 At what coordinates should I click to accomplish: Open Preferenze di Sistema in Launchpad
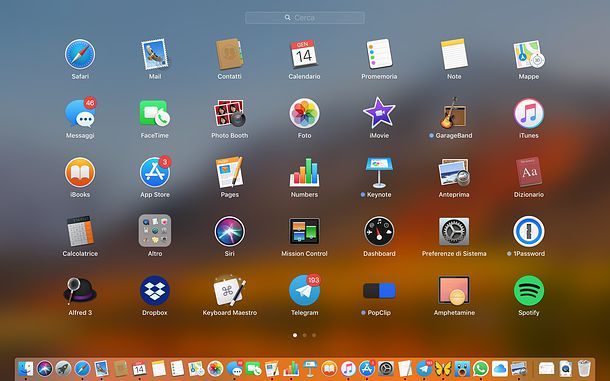point(454,232)
